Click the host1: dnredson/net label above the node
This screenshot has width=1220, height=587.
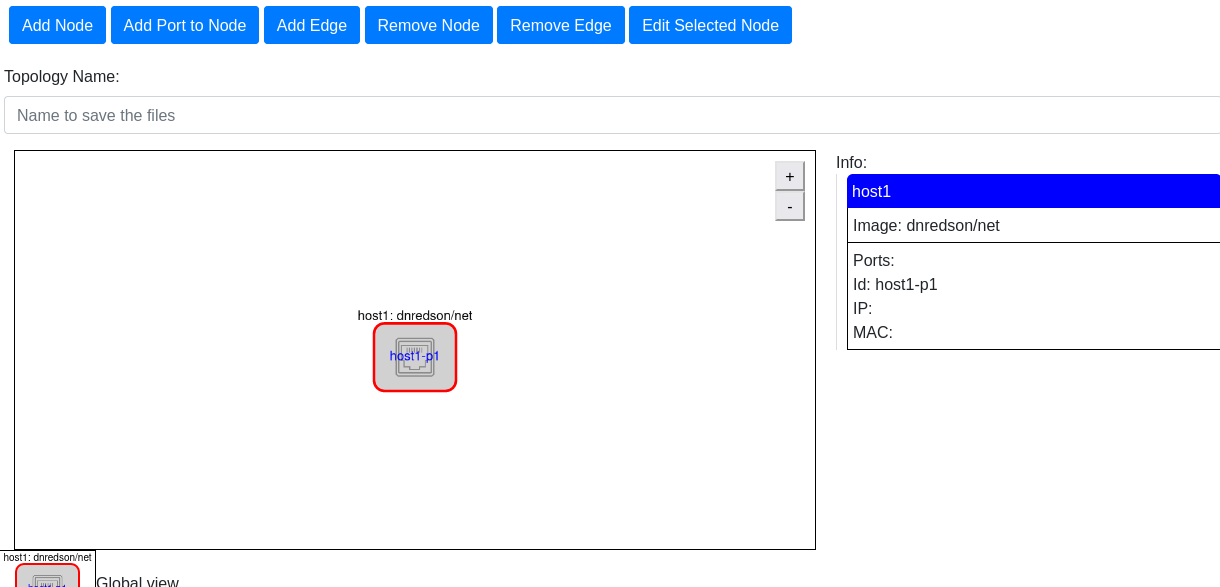(x=414, y=315)
